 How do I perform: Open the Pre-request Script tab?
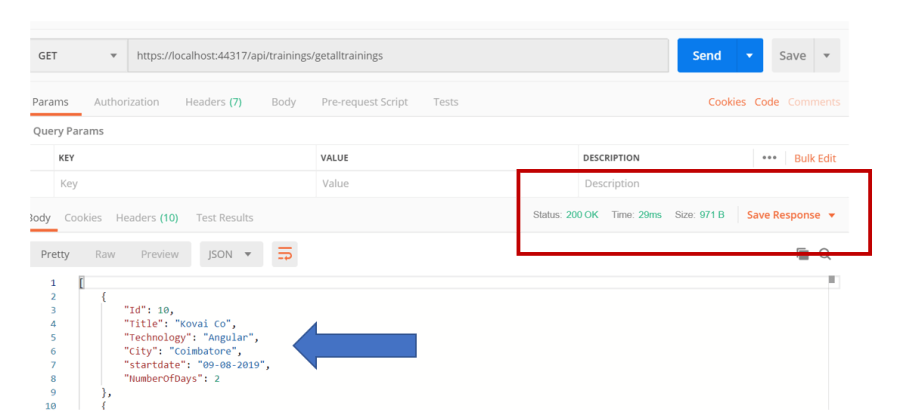click(x=364, y=102)
